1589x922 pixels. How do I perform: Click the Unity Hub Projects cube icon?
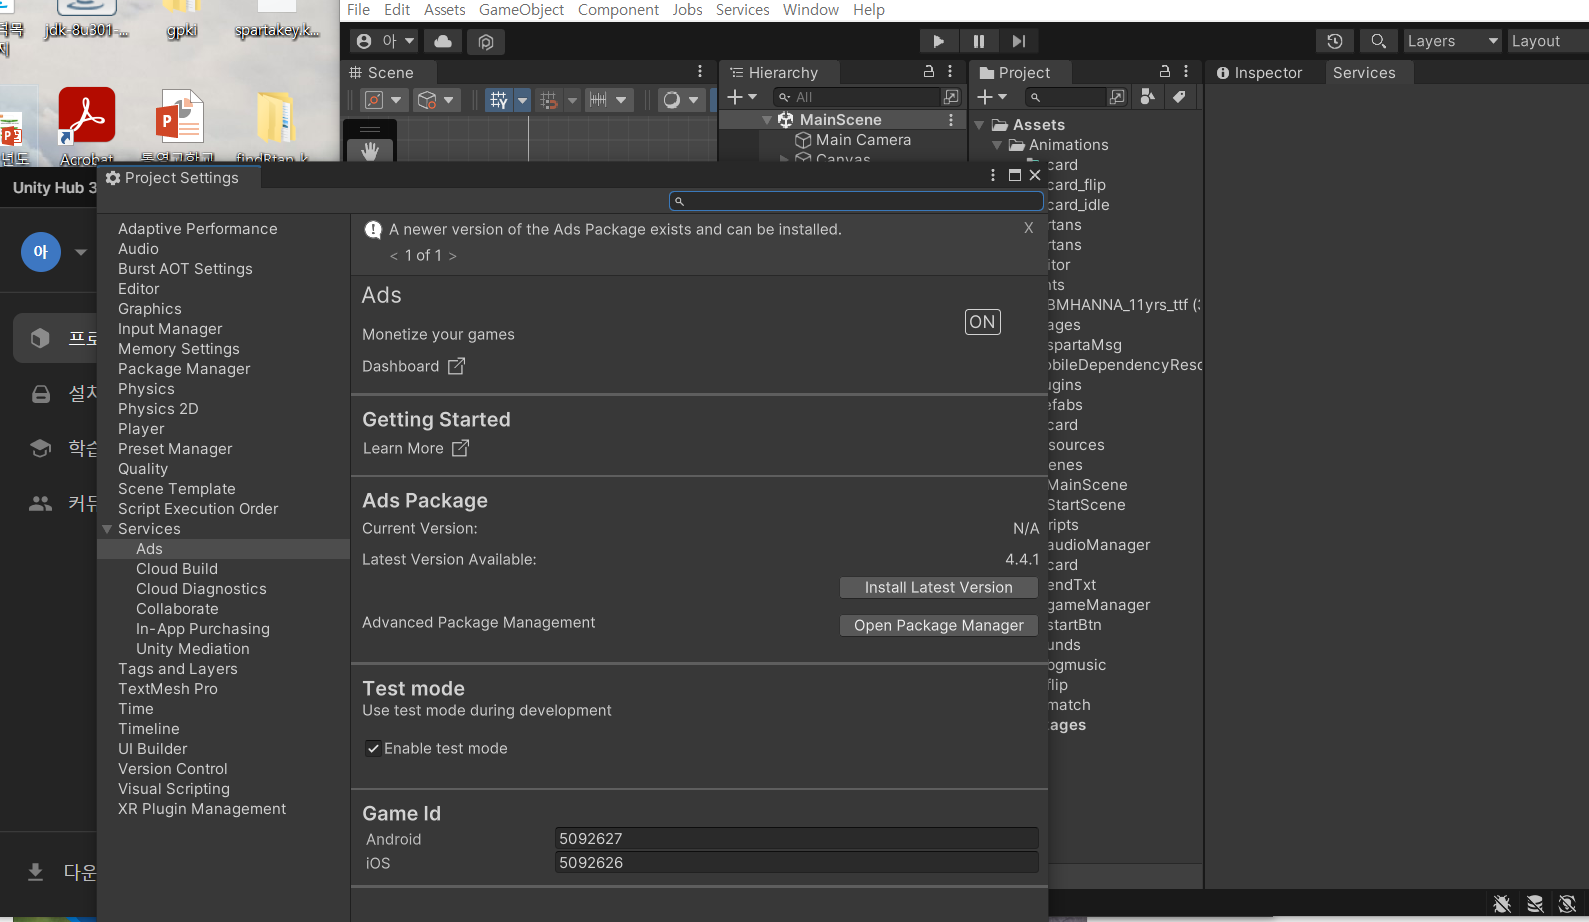pos(40,338)
